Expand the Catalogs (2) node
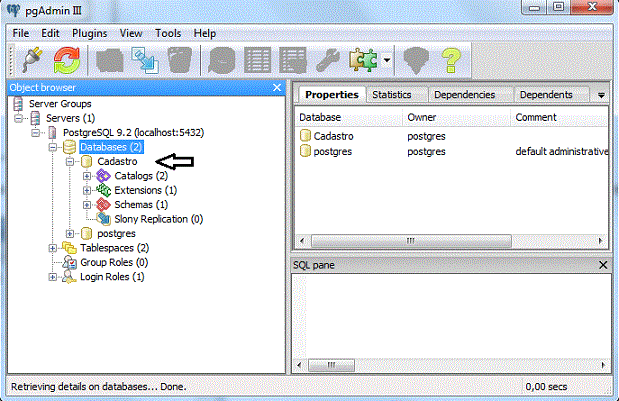This screenshot has width=619, height=401. [x=87, y=176]
